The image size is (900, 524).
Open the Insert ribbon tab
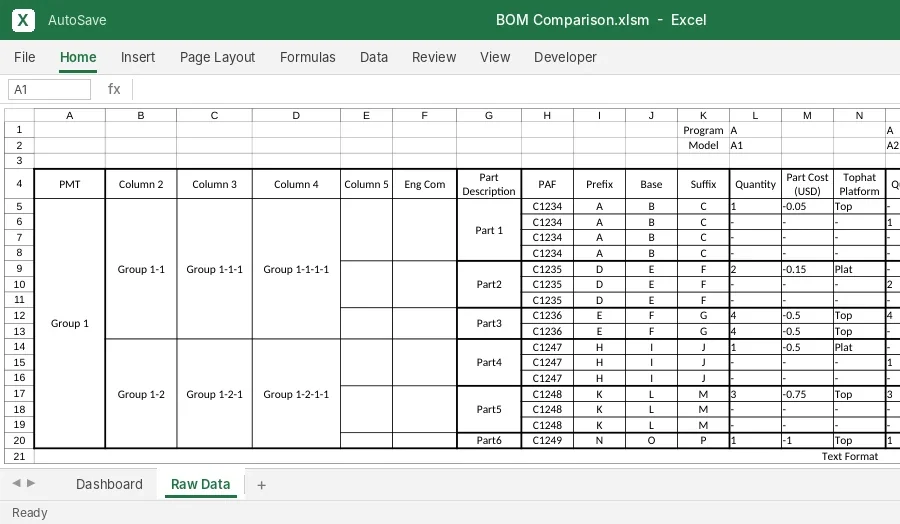tap(138, 57)
